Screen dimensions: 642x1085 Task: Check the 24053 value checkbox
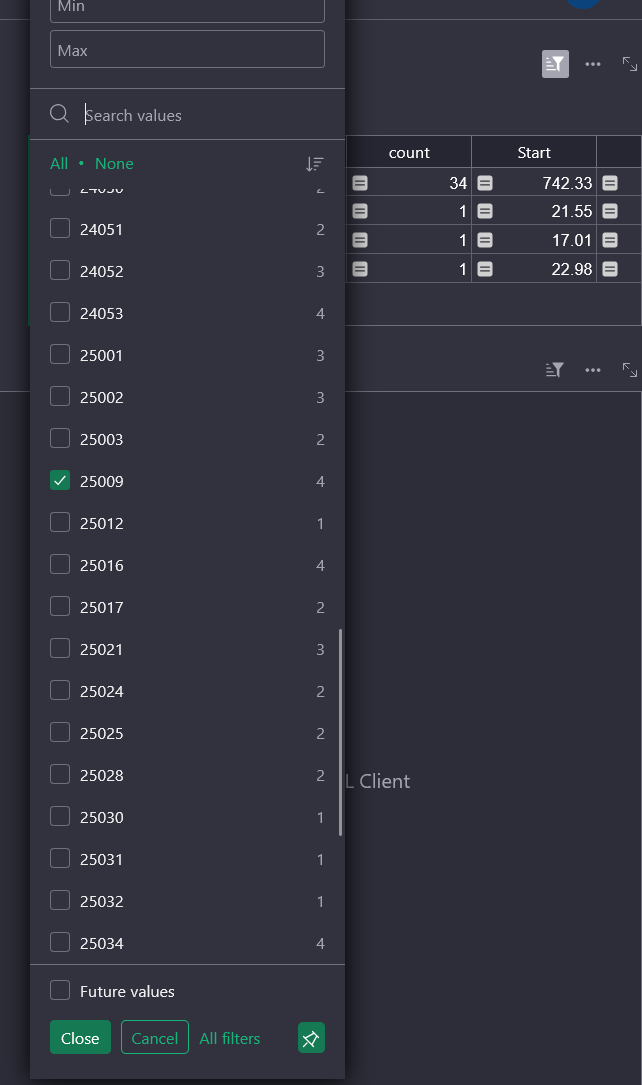[x=60, y=313]
